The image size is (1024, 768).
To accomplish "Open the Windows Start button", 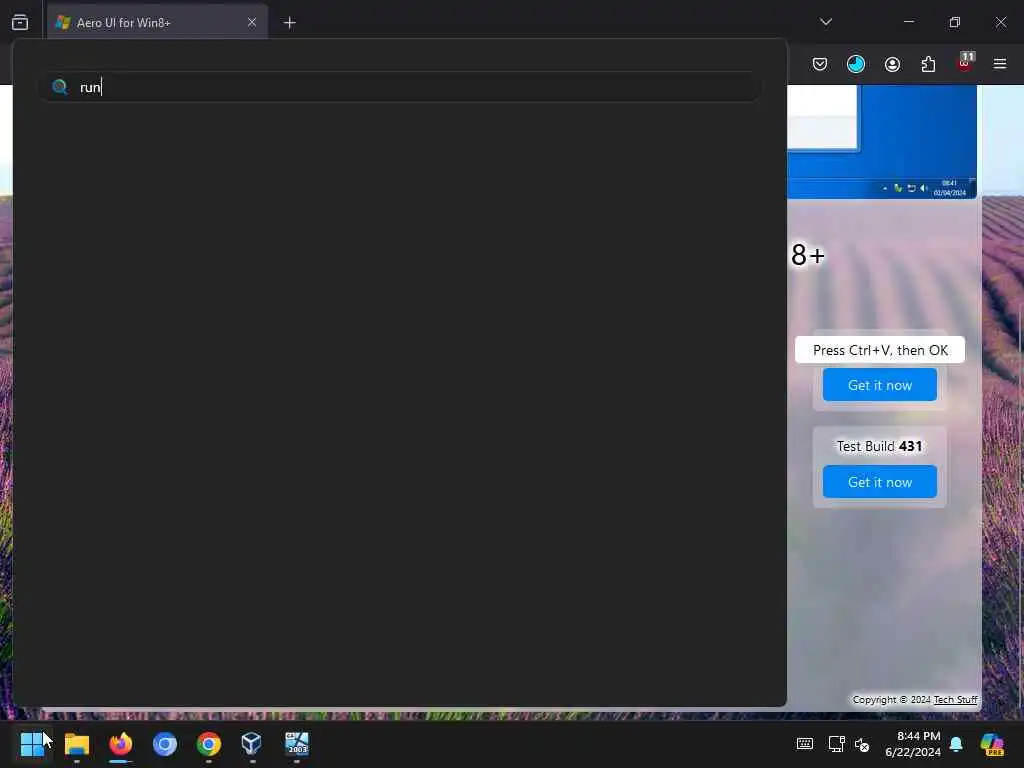I will tap(31, 744).
